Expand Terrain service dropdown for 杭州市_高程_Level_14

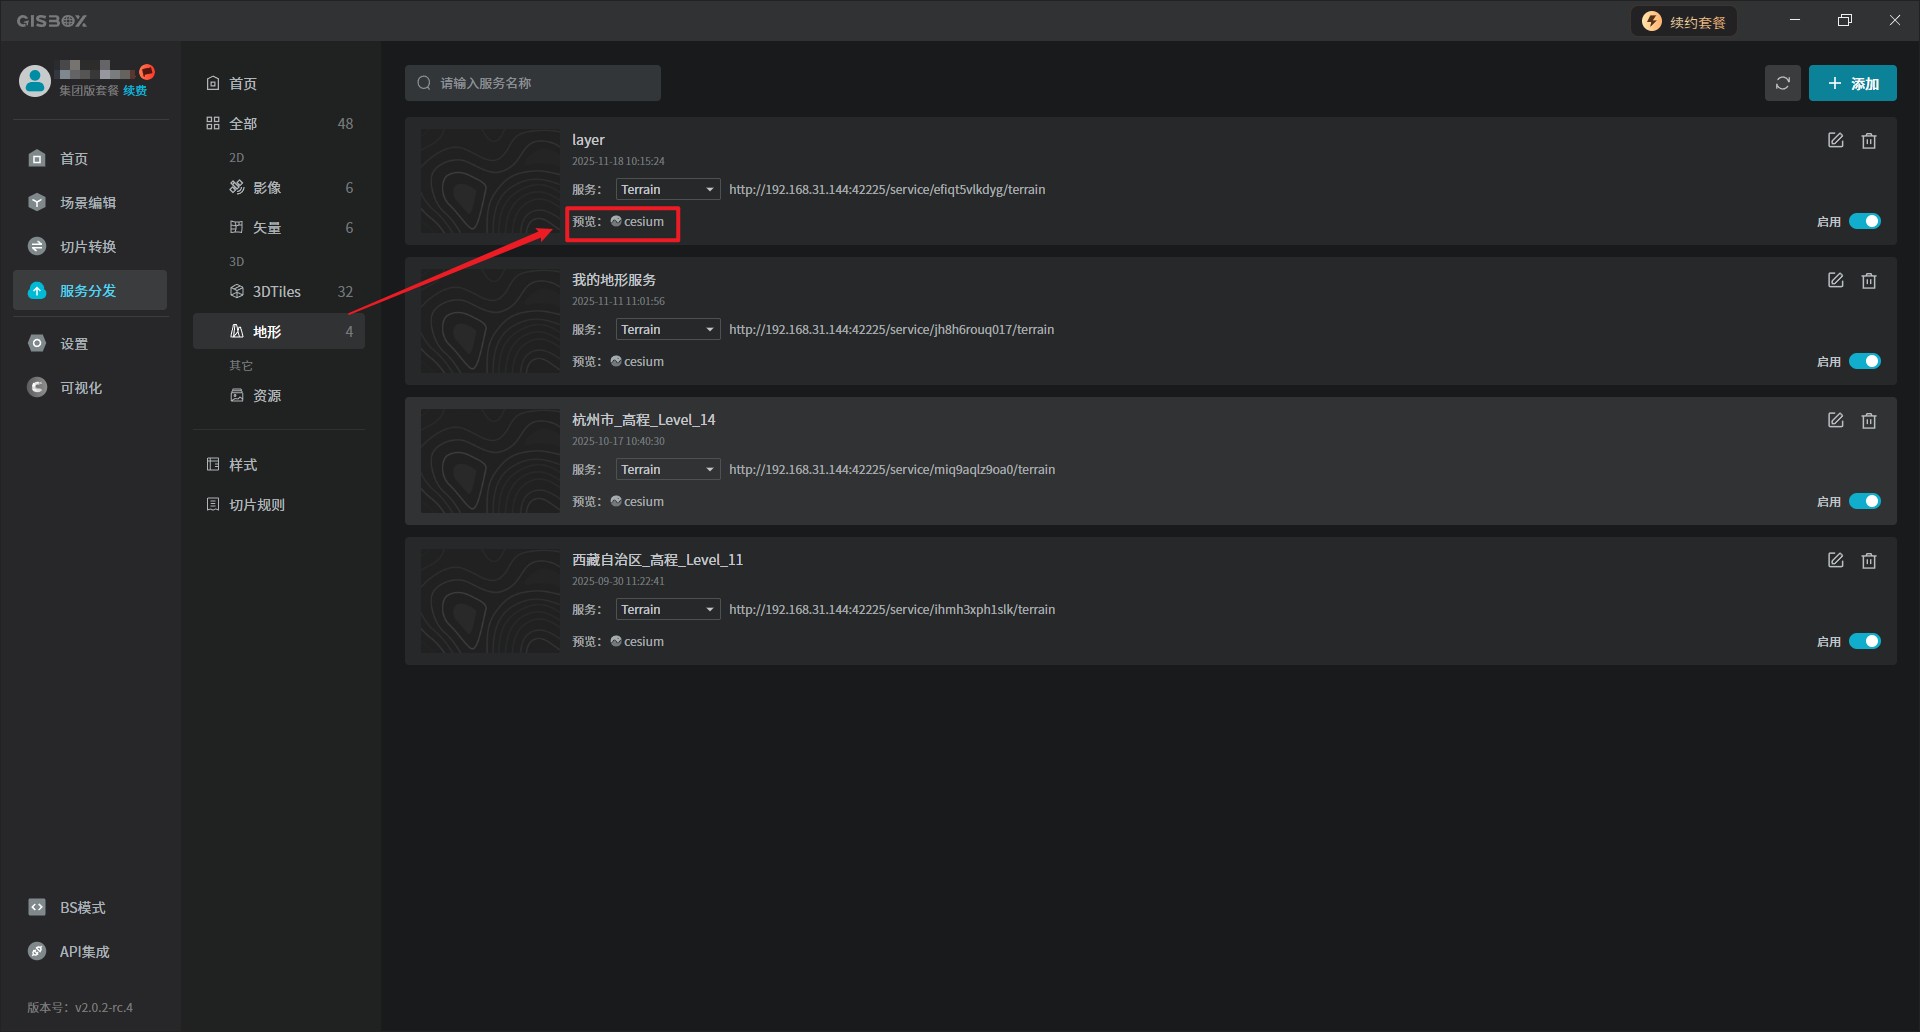click(x=667, y=470)
